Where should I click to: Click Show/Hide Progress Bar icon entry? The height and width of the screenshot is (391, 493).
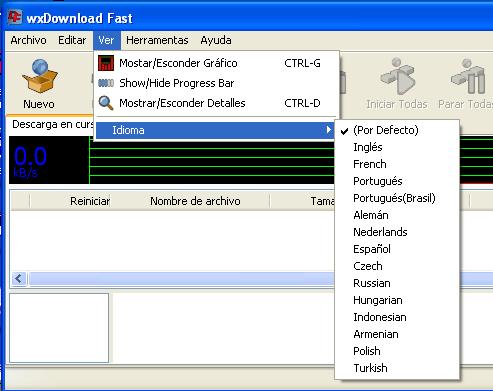click(106, 83)
